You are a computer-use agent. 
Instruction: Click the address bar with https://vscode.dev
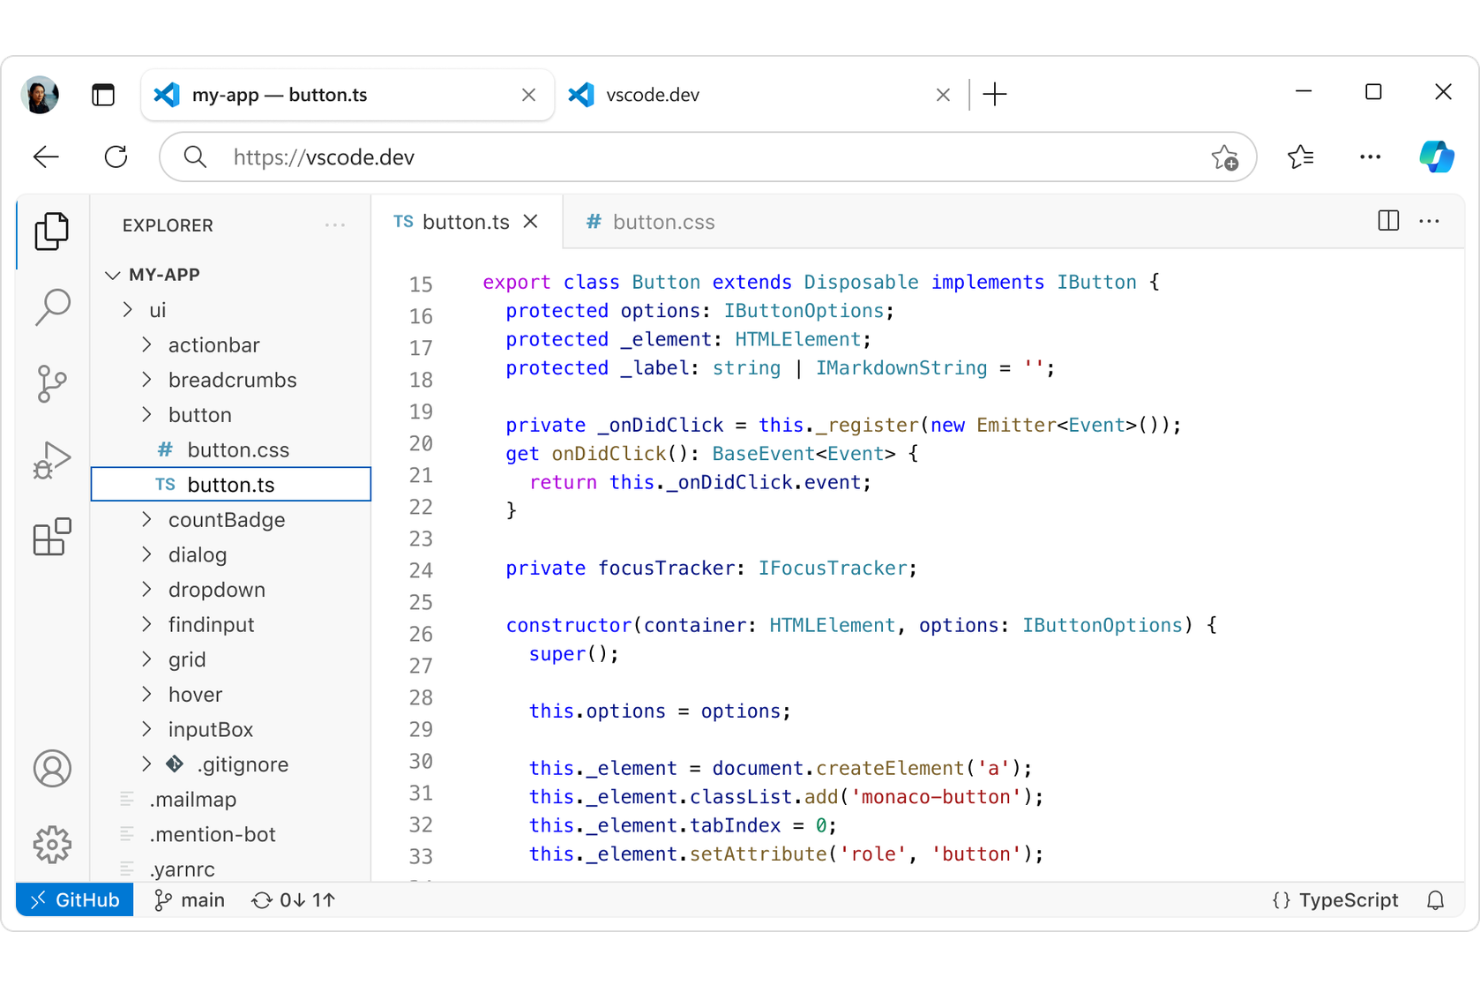(707, 157)
